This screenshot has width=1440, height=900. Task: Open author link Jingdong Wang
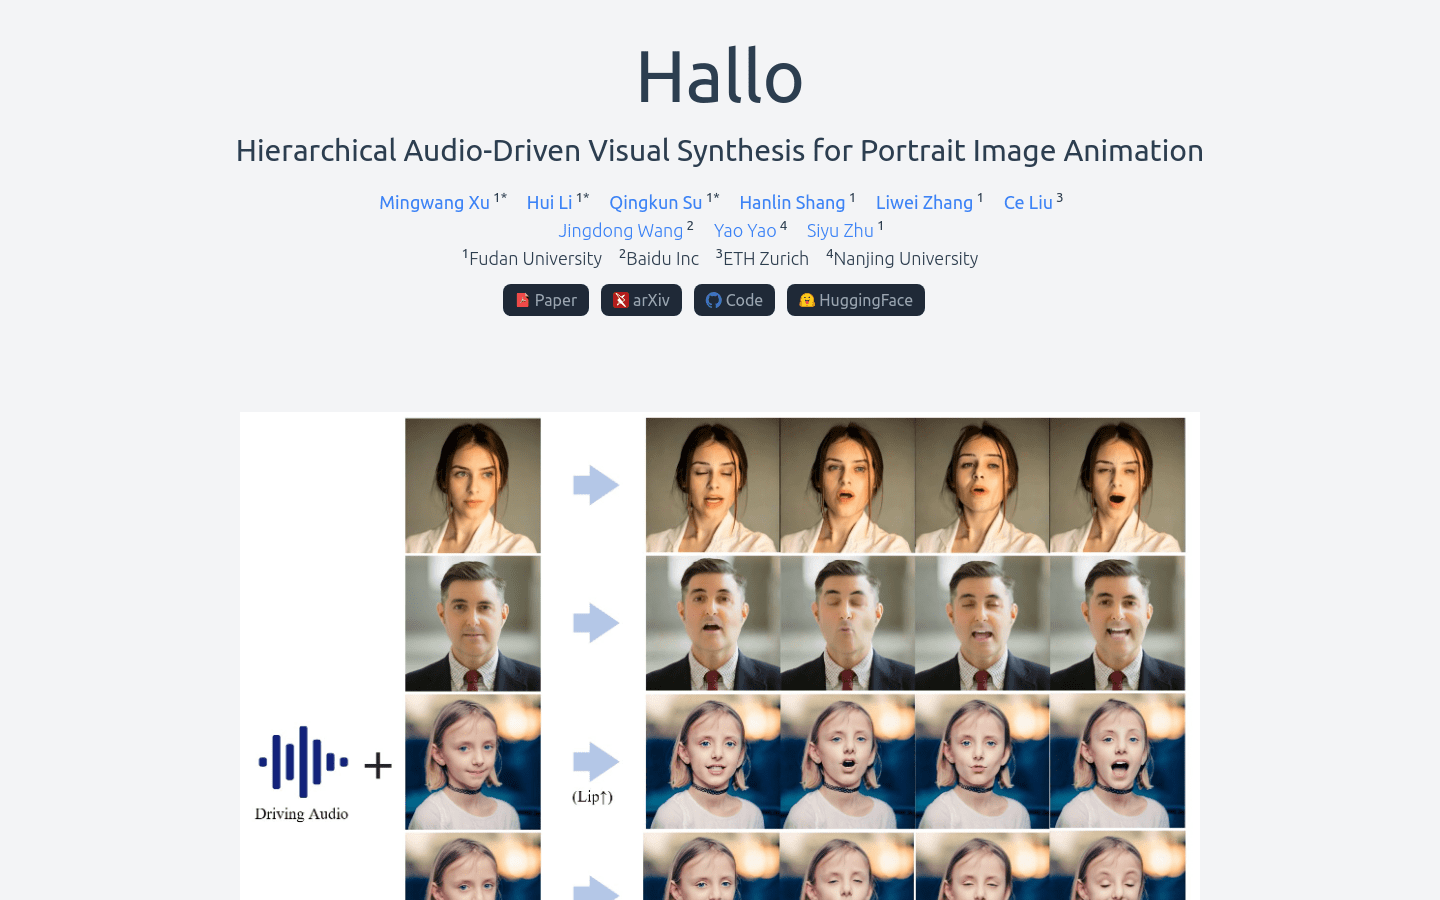tap(620, 230)
